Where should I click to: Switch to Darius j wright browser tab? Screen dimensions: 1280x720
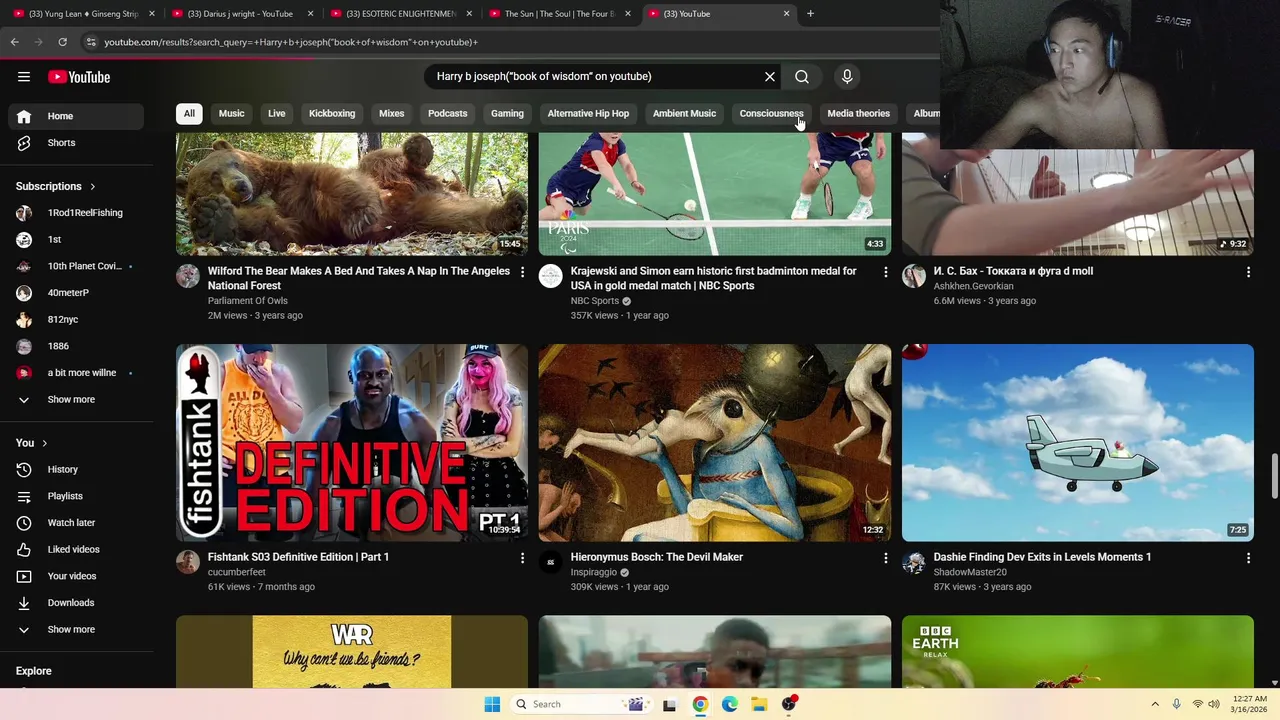[240, 14]
